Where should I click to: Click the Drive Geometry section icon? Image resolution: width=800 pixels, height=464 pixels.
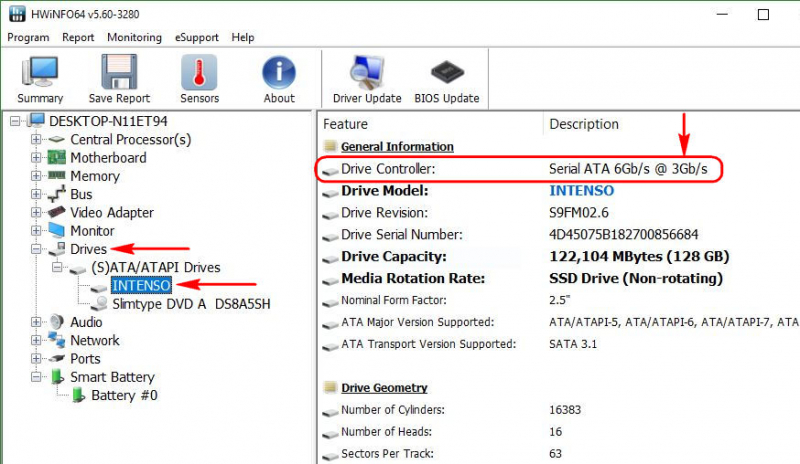click(330, 387)
